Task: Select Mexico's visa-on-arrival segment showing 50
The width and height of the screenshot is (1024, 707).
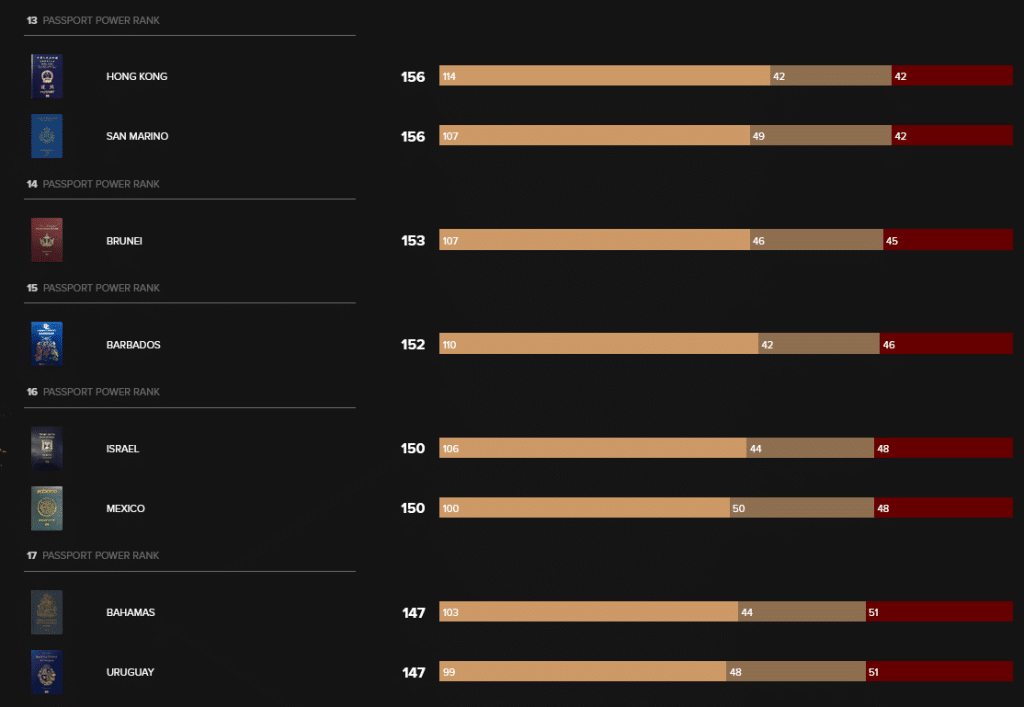Action: point(801,508)
